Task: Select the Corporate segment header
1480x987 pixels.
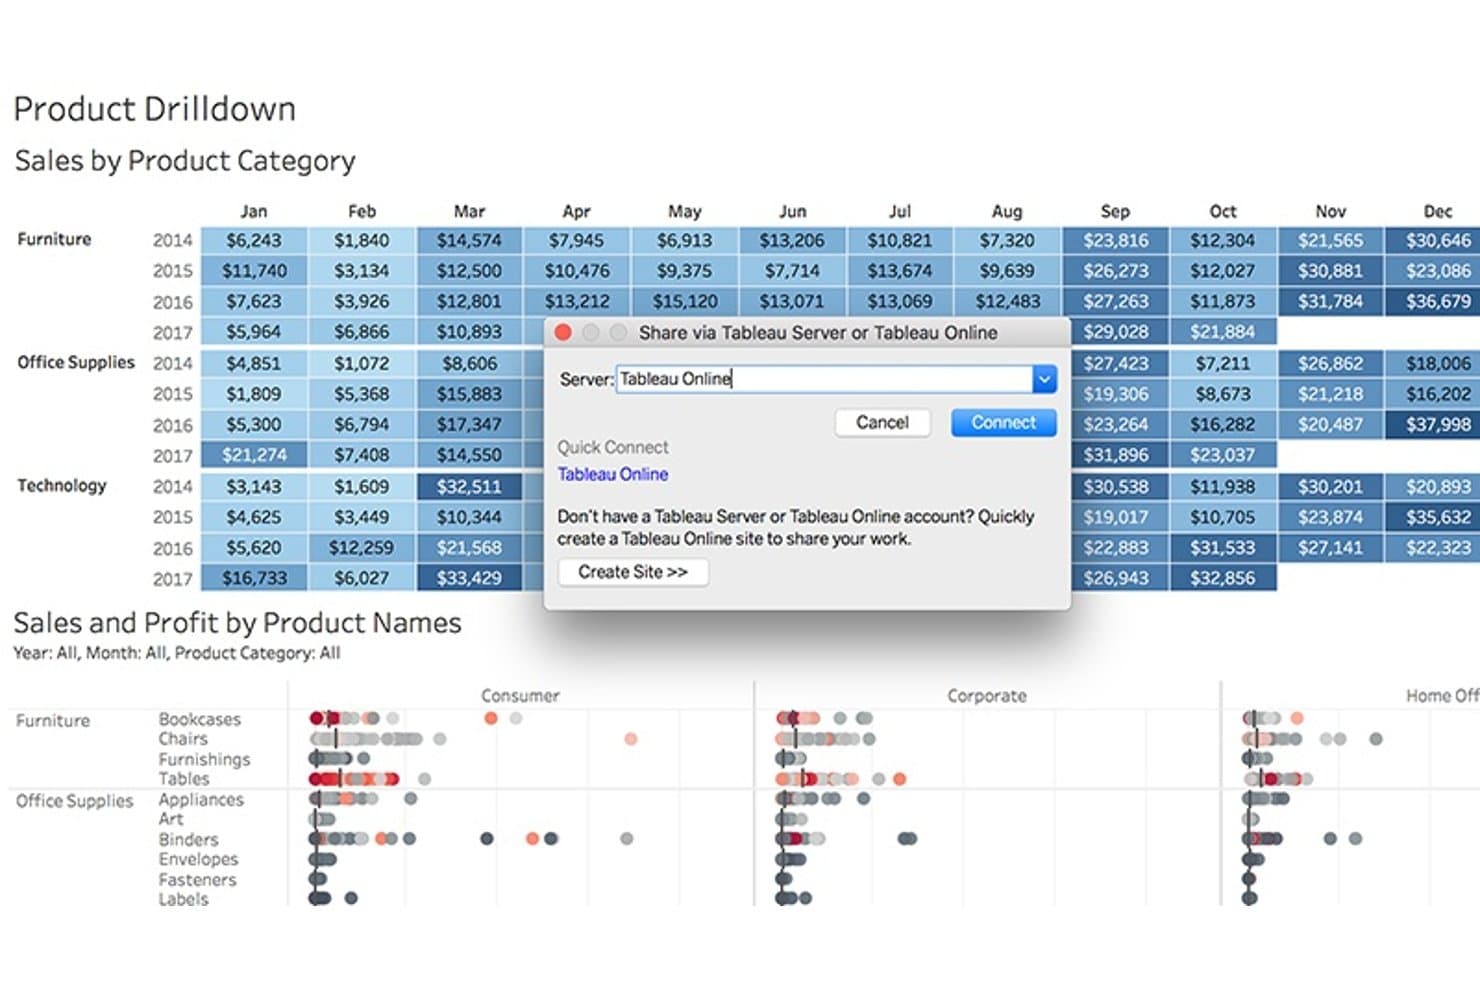Action: tap(987, 696)
